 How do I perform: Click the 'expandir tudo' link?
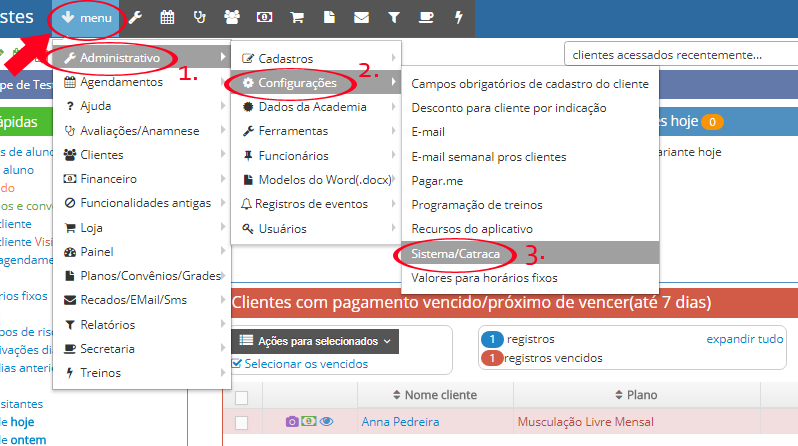point(744,339)
